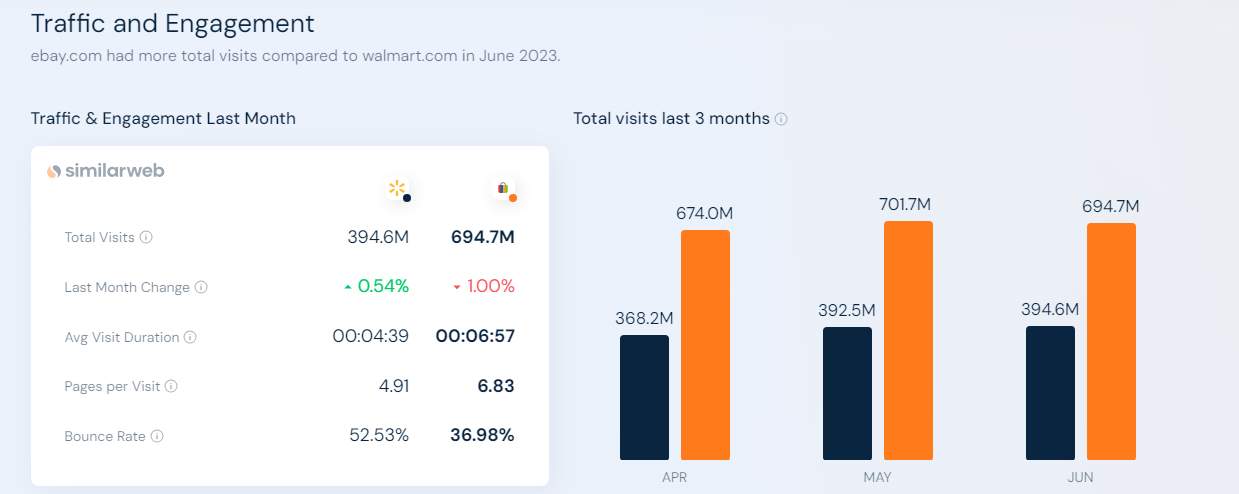
Task: Select the orange April bar labeled 674.0M
Action: [705, 345]
